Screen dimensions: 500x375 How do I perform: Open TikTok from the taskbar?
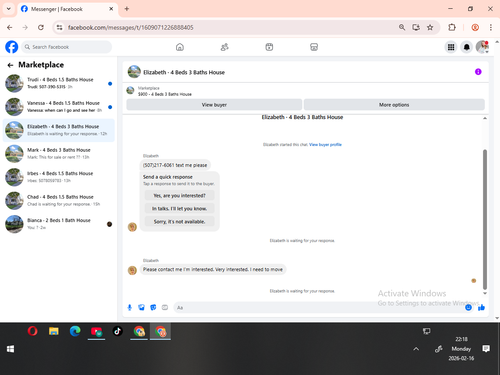click(x=117, y=331)
